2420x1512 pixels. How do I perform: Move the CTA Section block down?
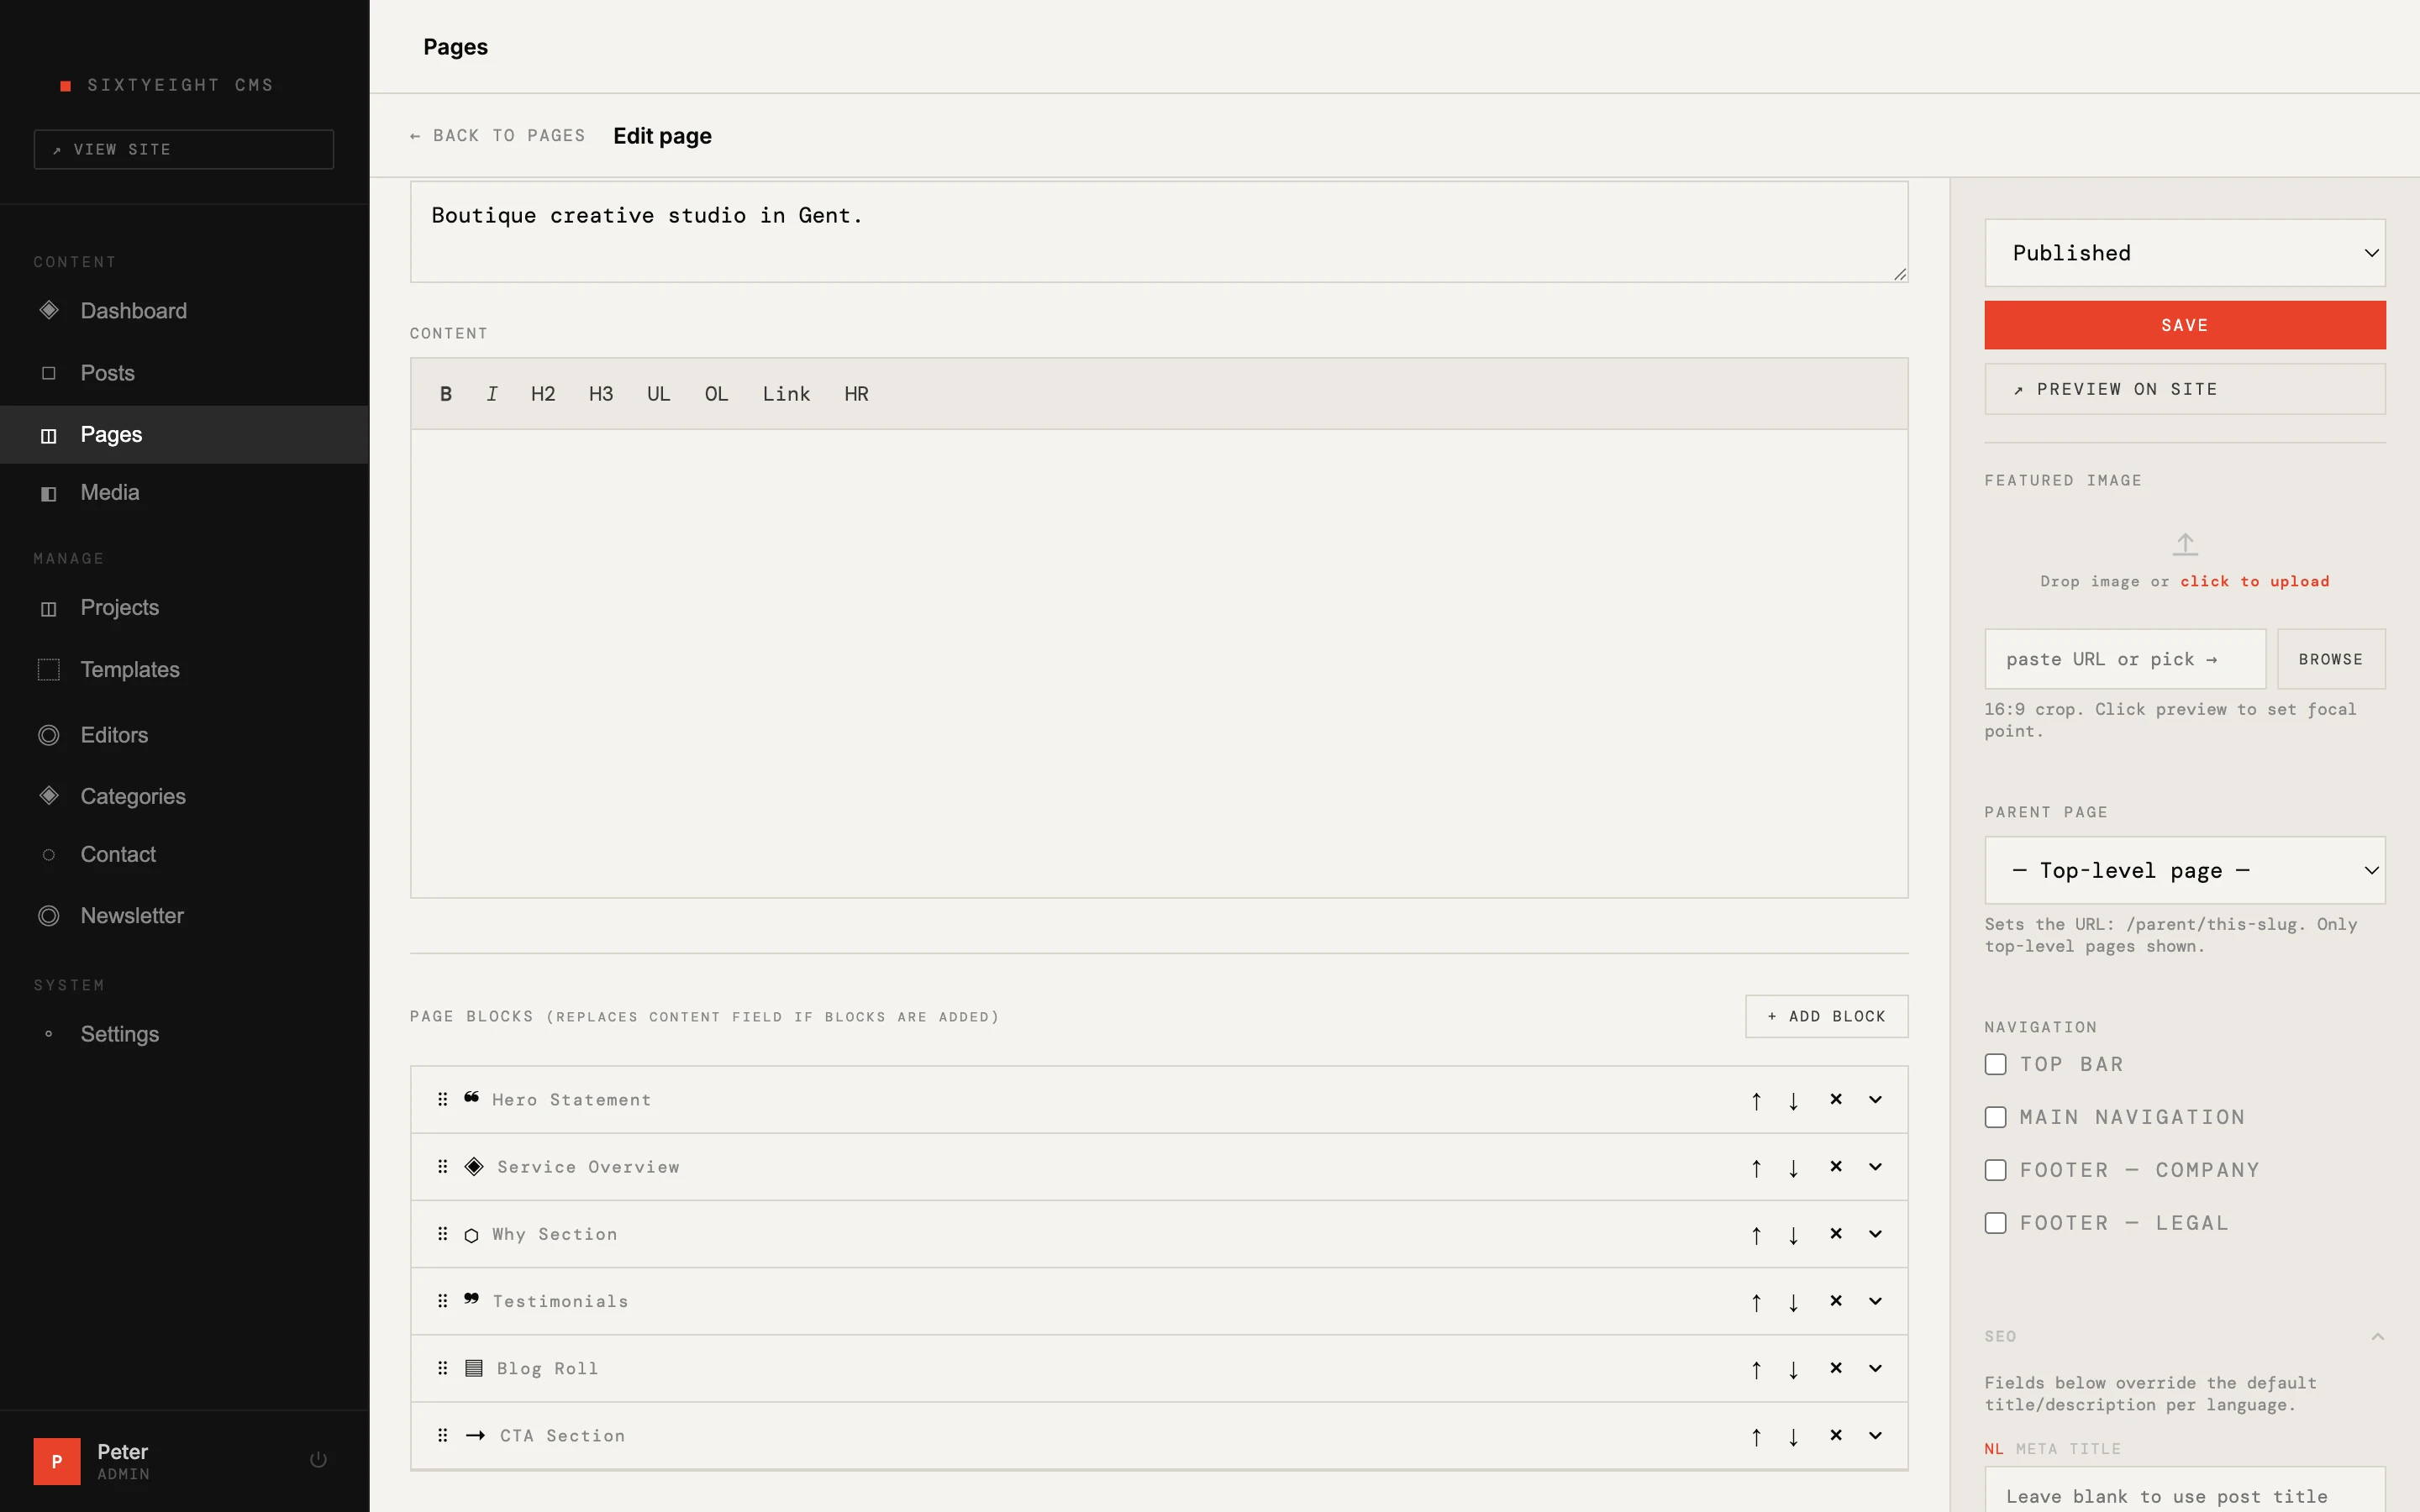(1794, 1436)
